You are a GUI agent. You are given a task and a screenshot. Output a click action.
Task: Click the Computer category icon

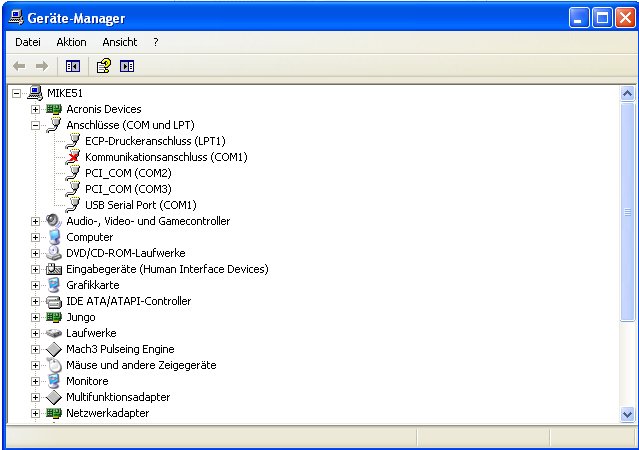coord(54,237)
